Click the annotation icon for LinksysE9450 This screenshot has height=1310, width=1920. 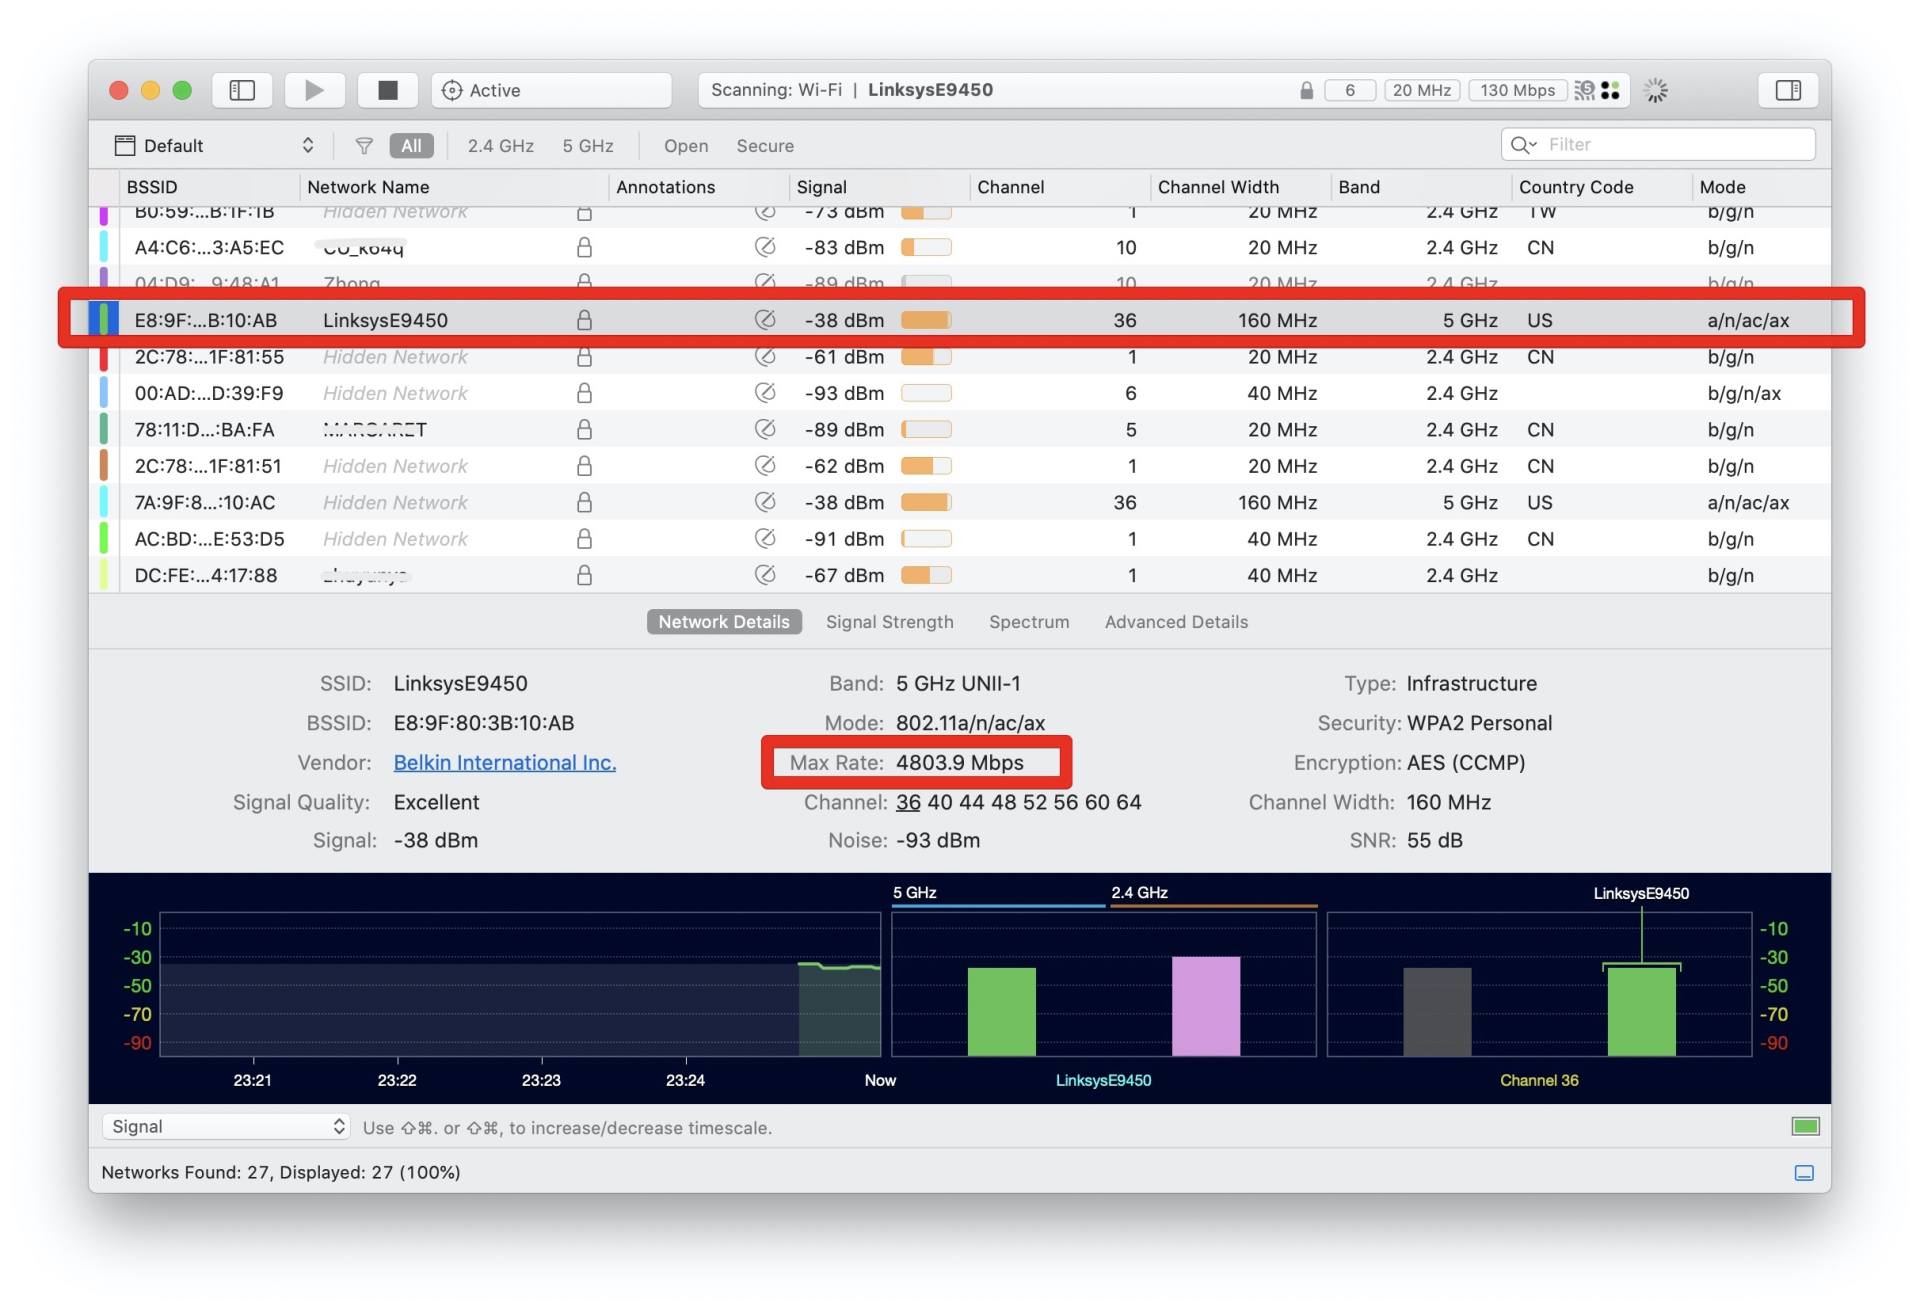[765, 320]
